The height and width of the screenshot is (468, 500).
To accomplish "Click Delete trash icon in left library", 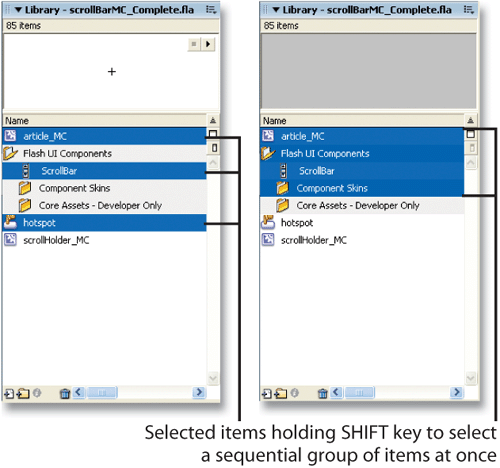I will pyautogui.click(x=65, y=394).
